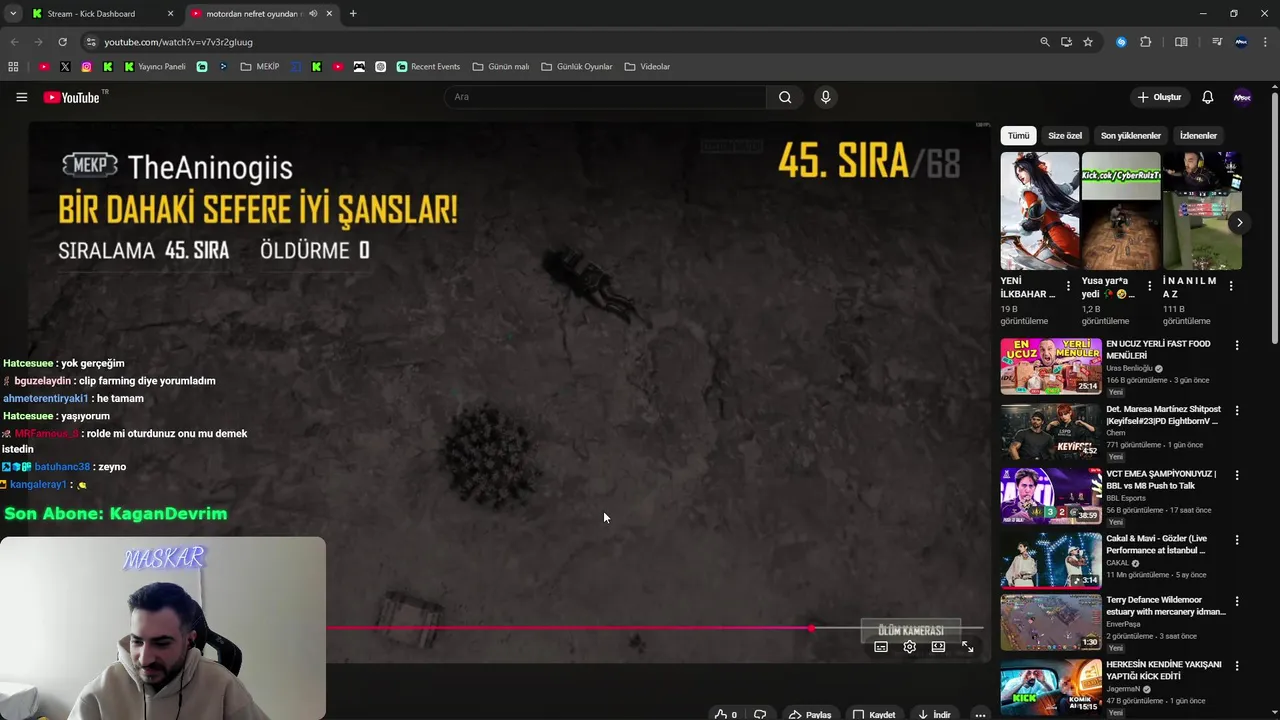Open the Günün malı bookmarks folder

[x=501, y=67]
